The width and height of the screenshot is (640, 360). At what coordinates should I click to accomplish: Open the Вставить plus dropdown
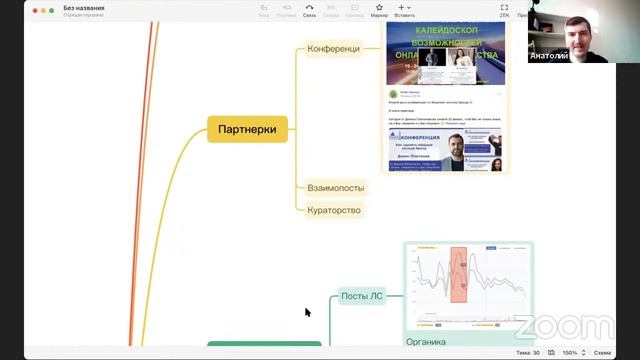click(404, 11)
